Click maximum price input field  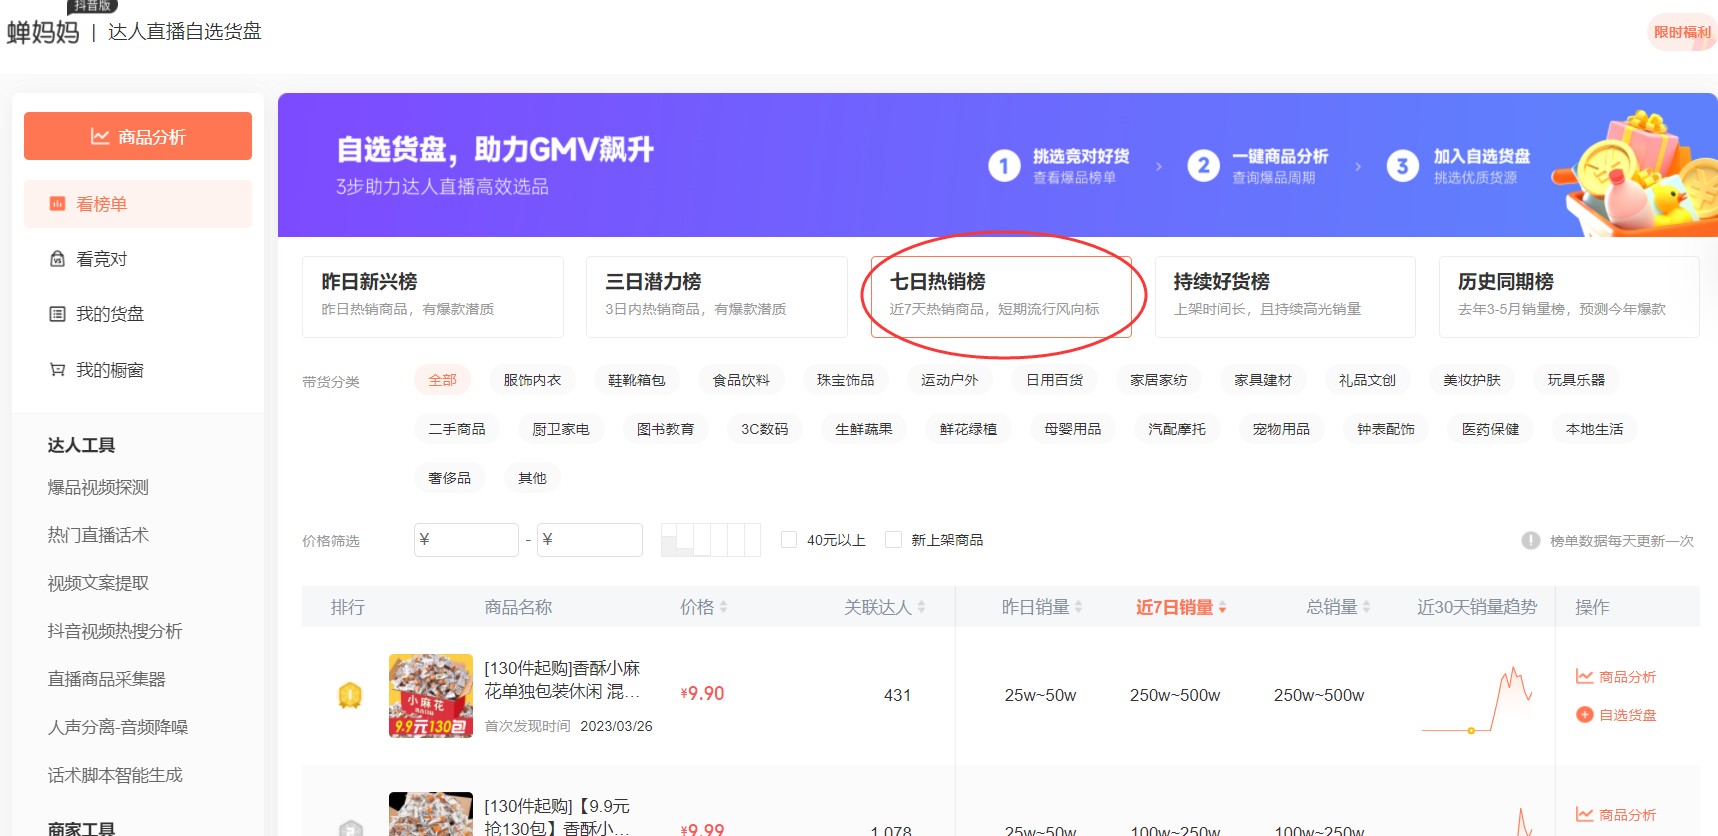(589, 540)
